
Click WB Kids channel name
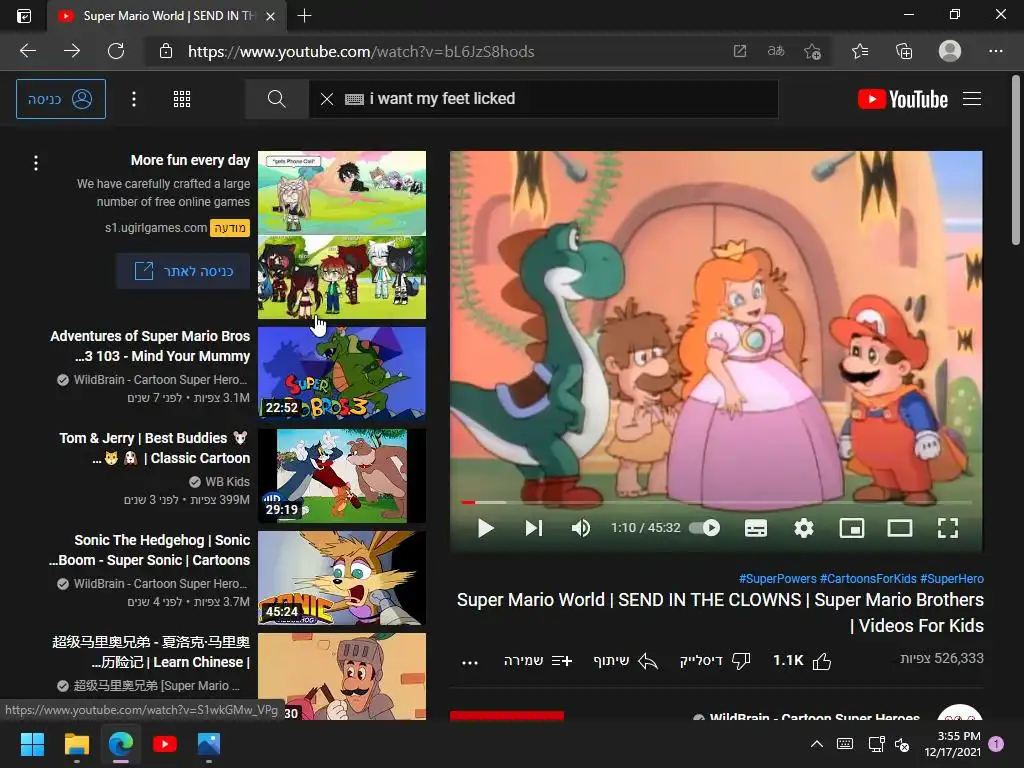click(227, 482)
